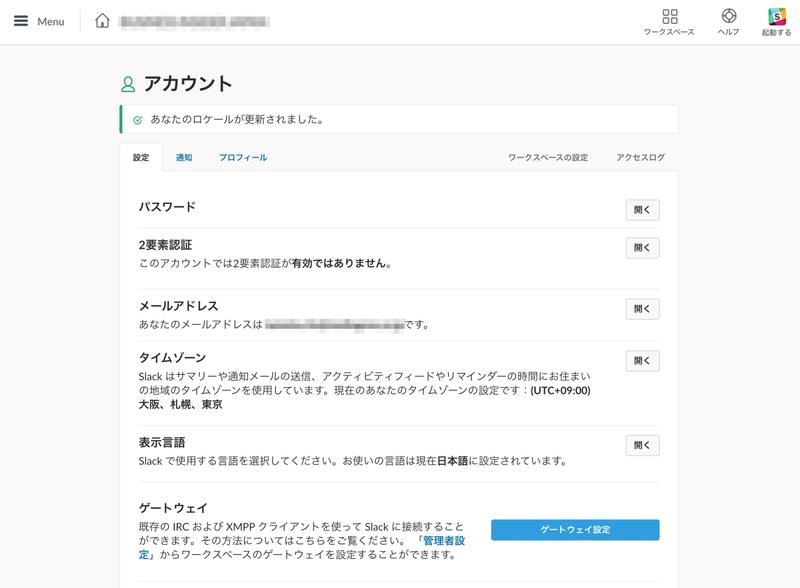
Task: Click the あなたのロケールが更新されました message
Action: click(237, 120)
